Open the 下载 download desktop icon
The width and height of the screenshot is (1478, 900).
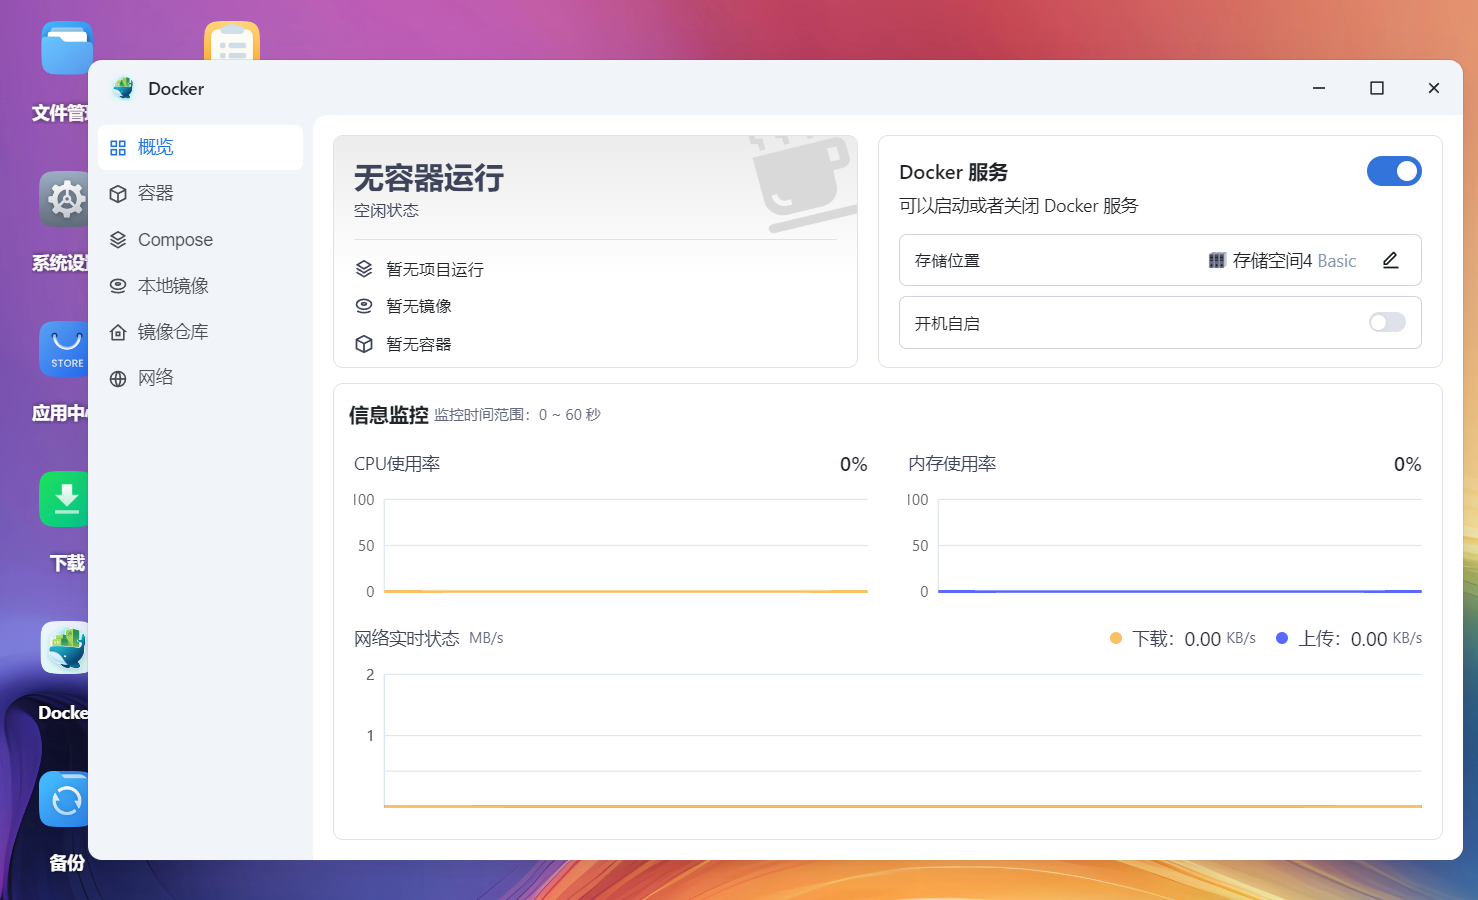66,498
